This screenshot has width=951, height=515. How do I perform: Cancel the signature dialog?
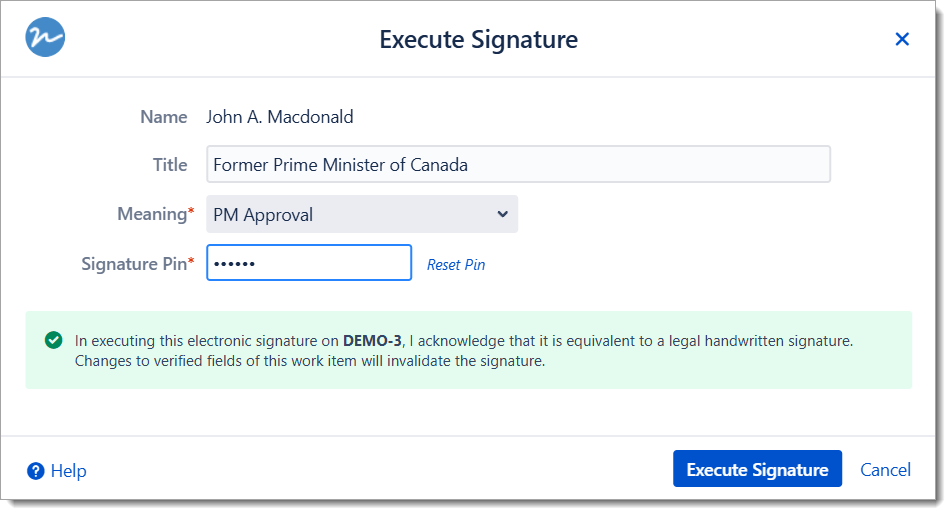[x=885, y=470]
